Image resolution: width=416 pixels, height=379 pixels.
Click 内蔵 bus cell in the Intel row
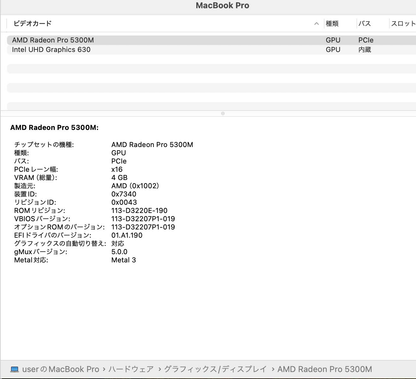coord(365,50)
